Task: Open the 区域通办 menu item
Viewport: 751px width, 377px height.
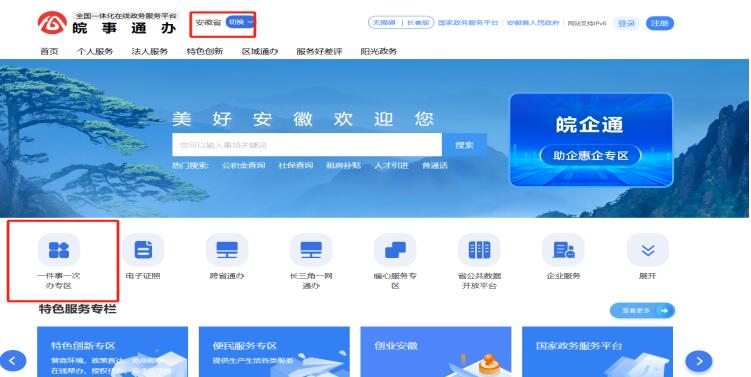Action: click(x=260, y=51)
